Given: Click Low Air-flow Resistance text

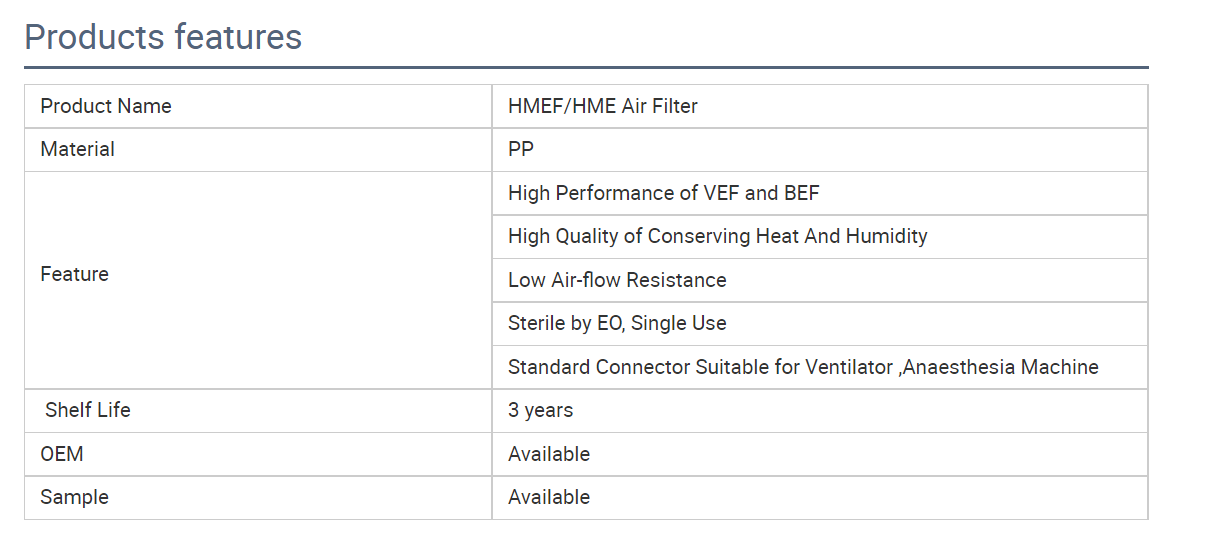Looking at the screenshot, I should [x=617, y=280].
